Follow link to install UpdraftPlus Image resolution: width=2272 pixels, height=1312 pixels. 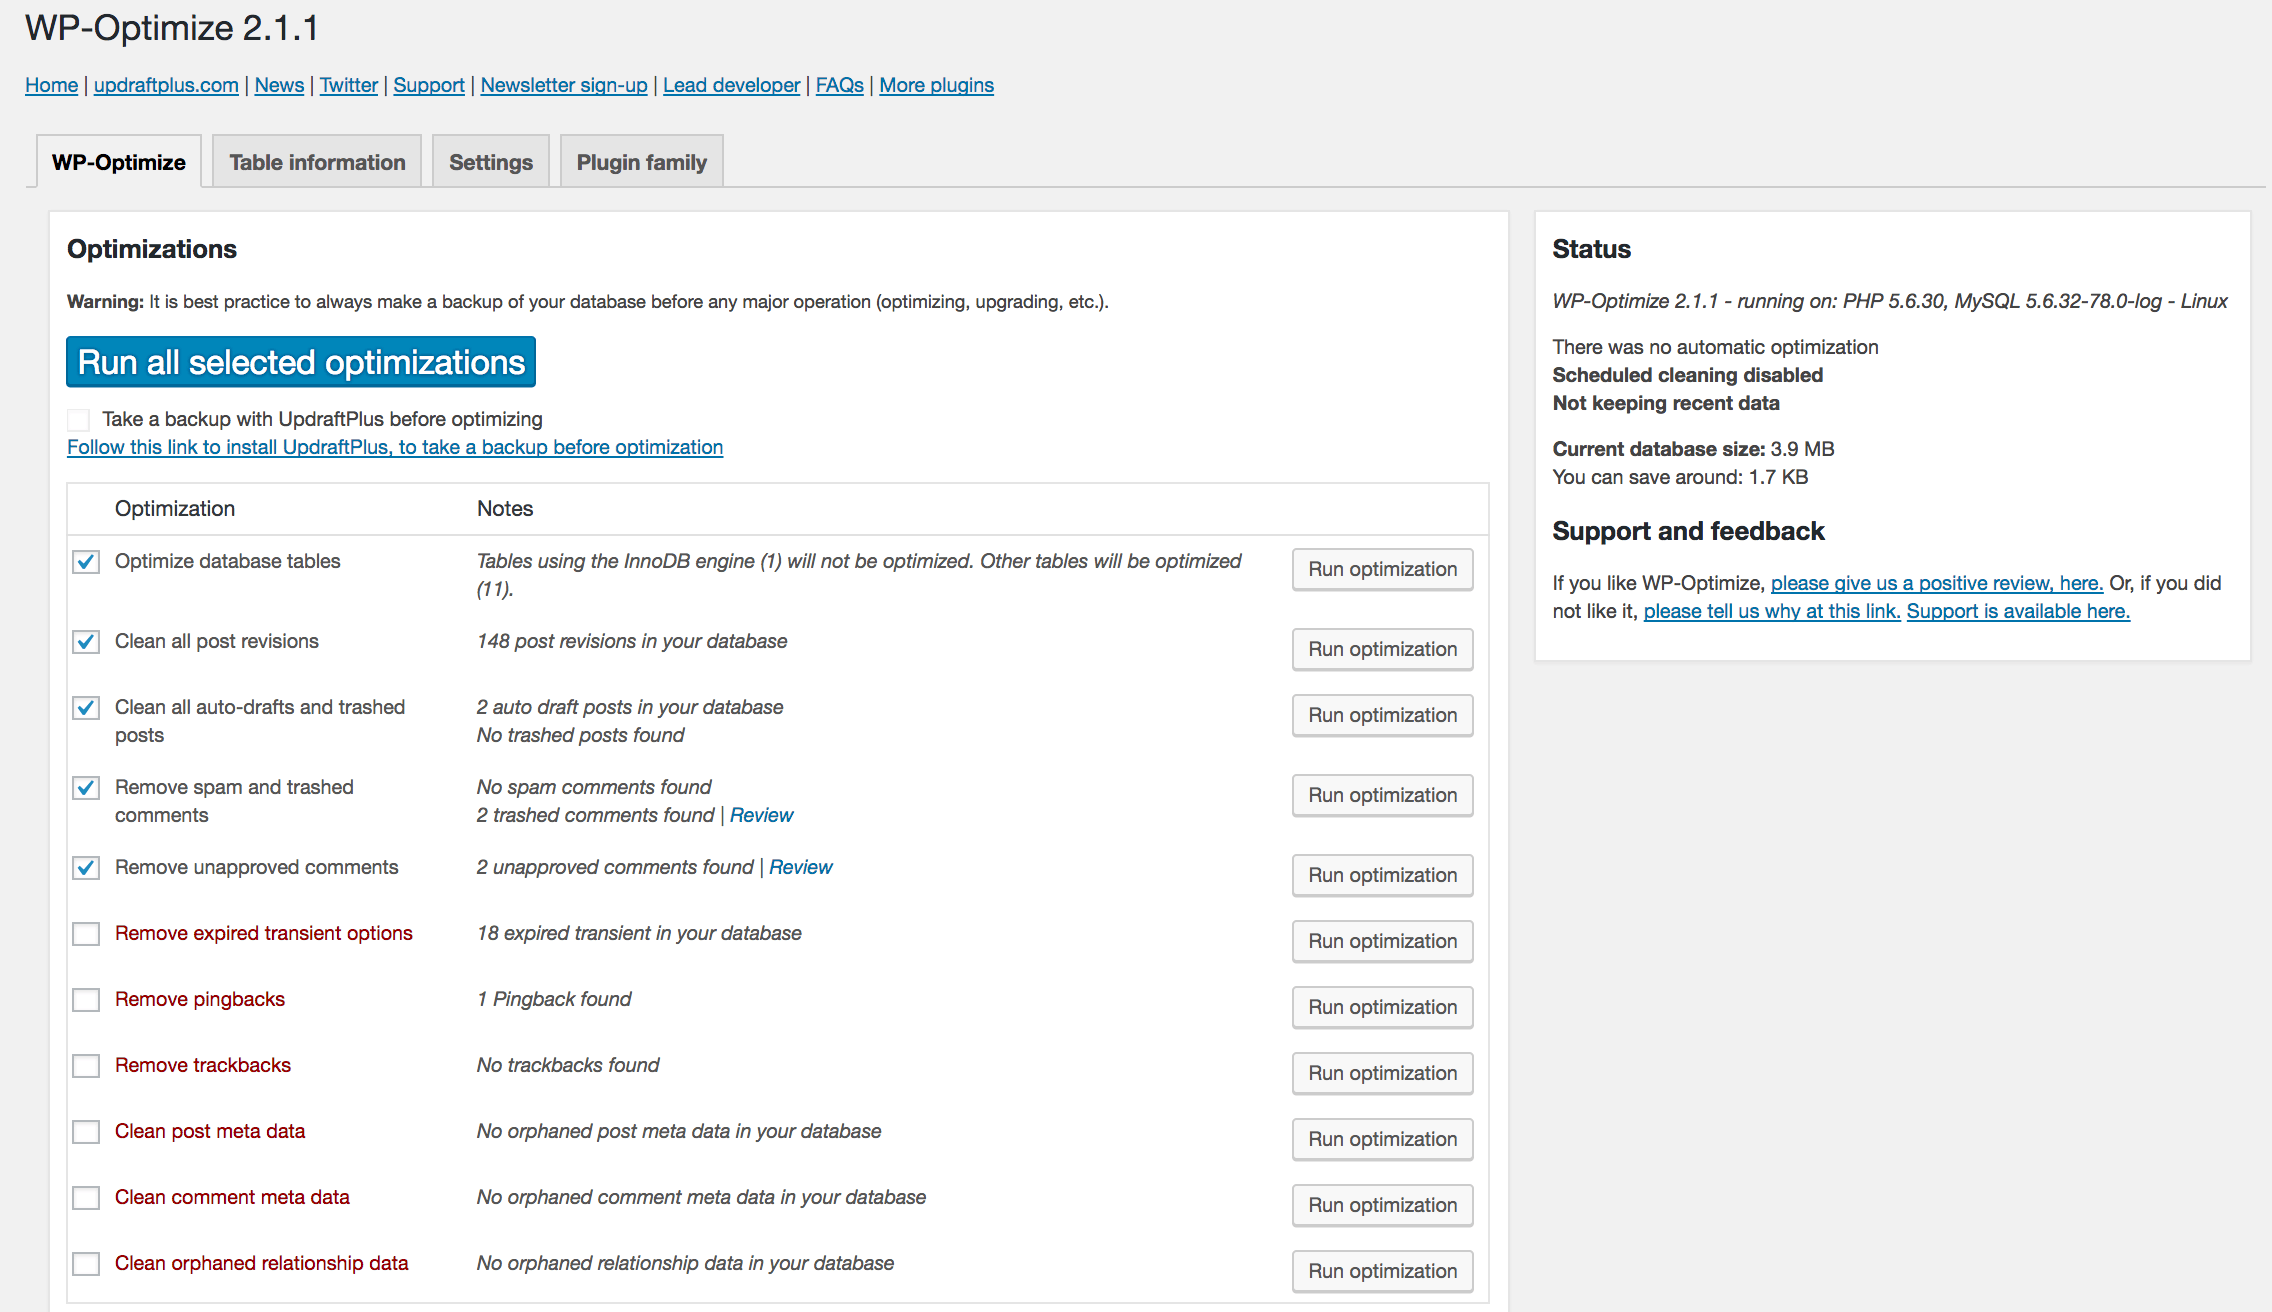point(395,447)
